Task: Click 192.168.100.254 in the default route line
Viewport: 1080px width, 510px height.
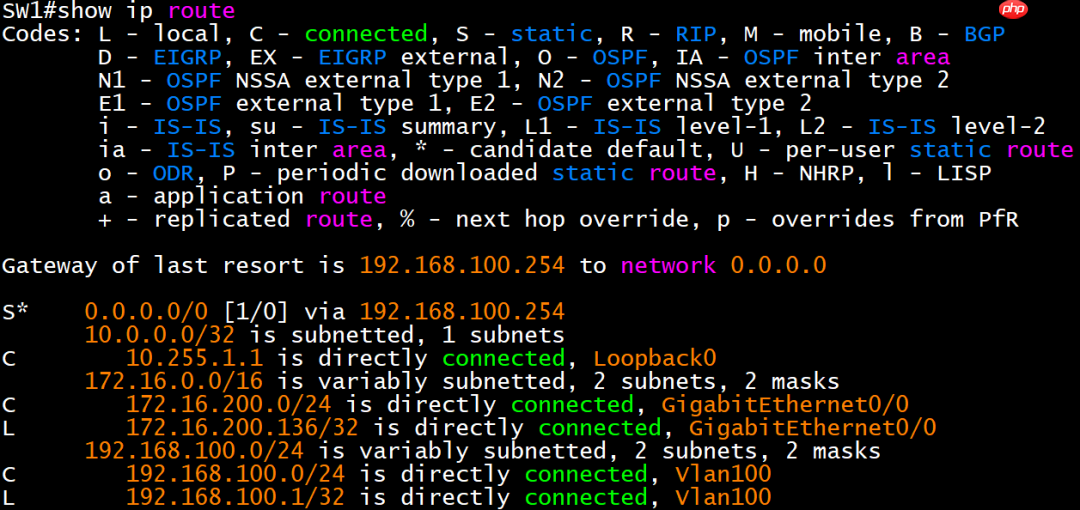Action: 462,312
